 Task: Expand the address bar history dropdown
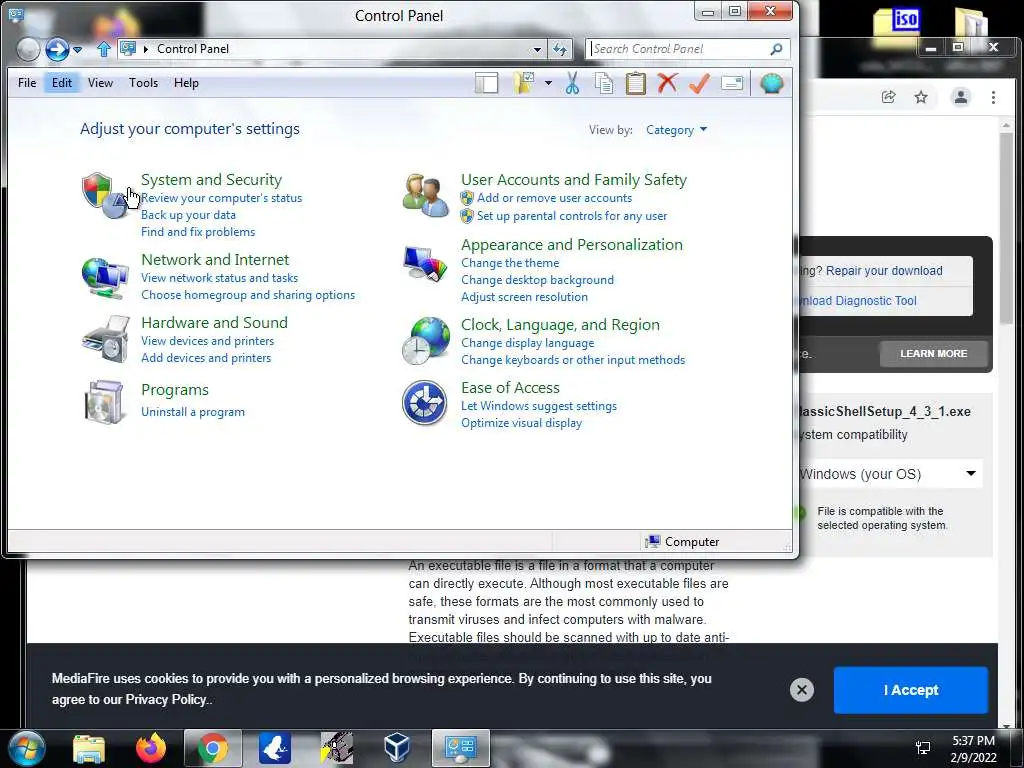pos(537,49)
